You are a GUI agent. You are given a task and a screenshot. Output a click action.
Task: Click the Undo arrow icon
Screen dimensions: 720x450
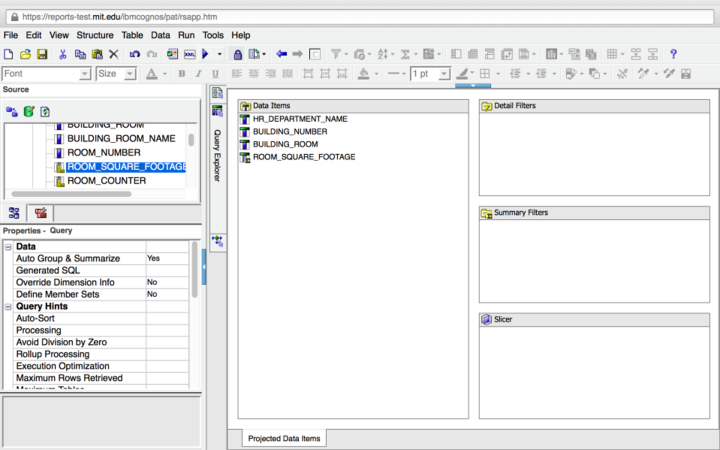(x=134, y=54)
